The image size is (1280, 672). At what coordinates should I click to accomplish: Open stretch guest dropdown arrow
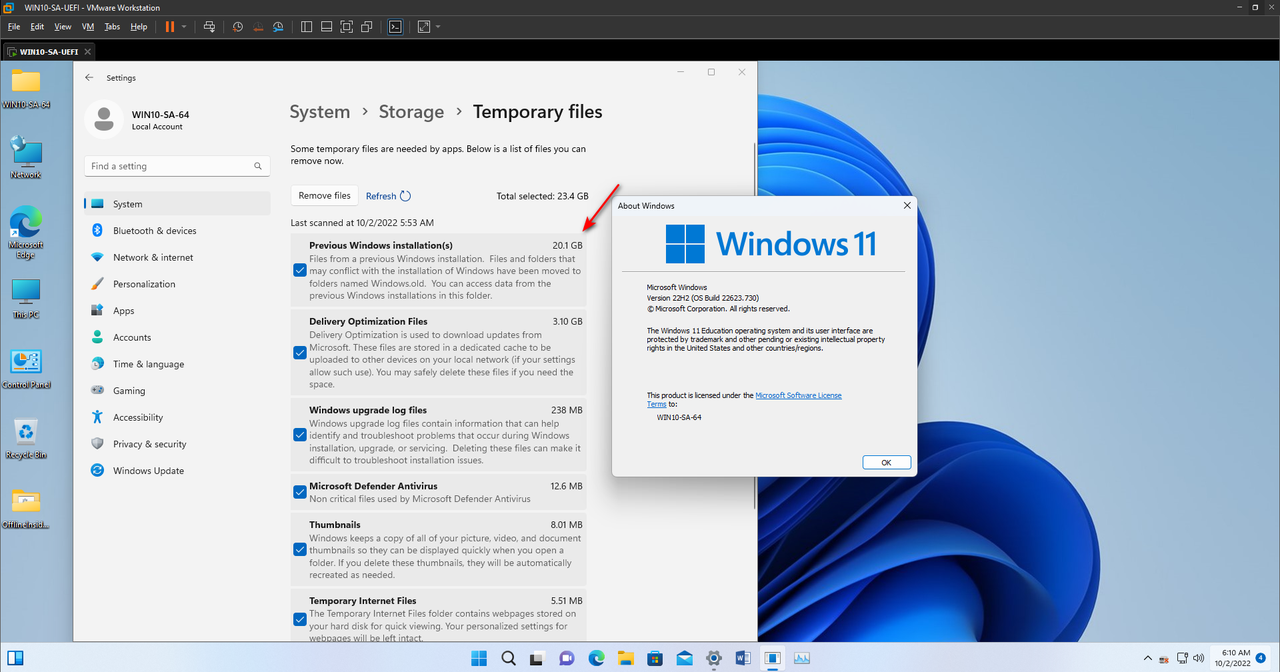click(438, 26)
